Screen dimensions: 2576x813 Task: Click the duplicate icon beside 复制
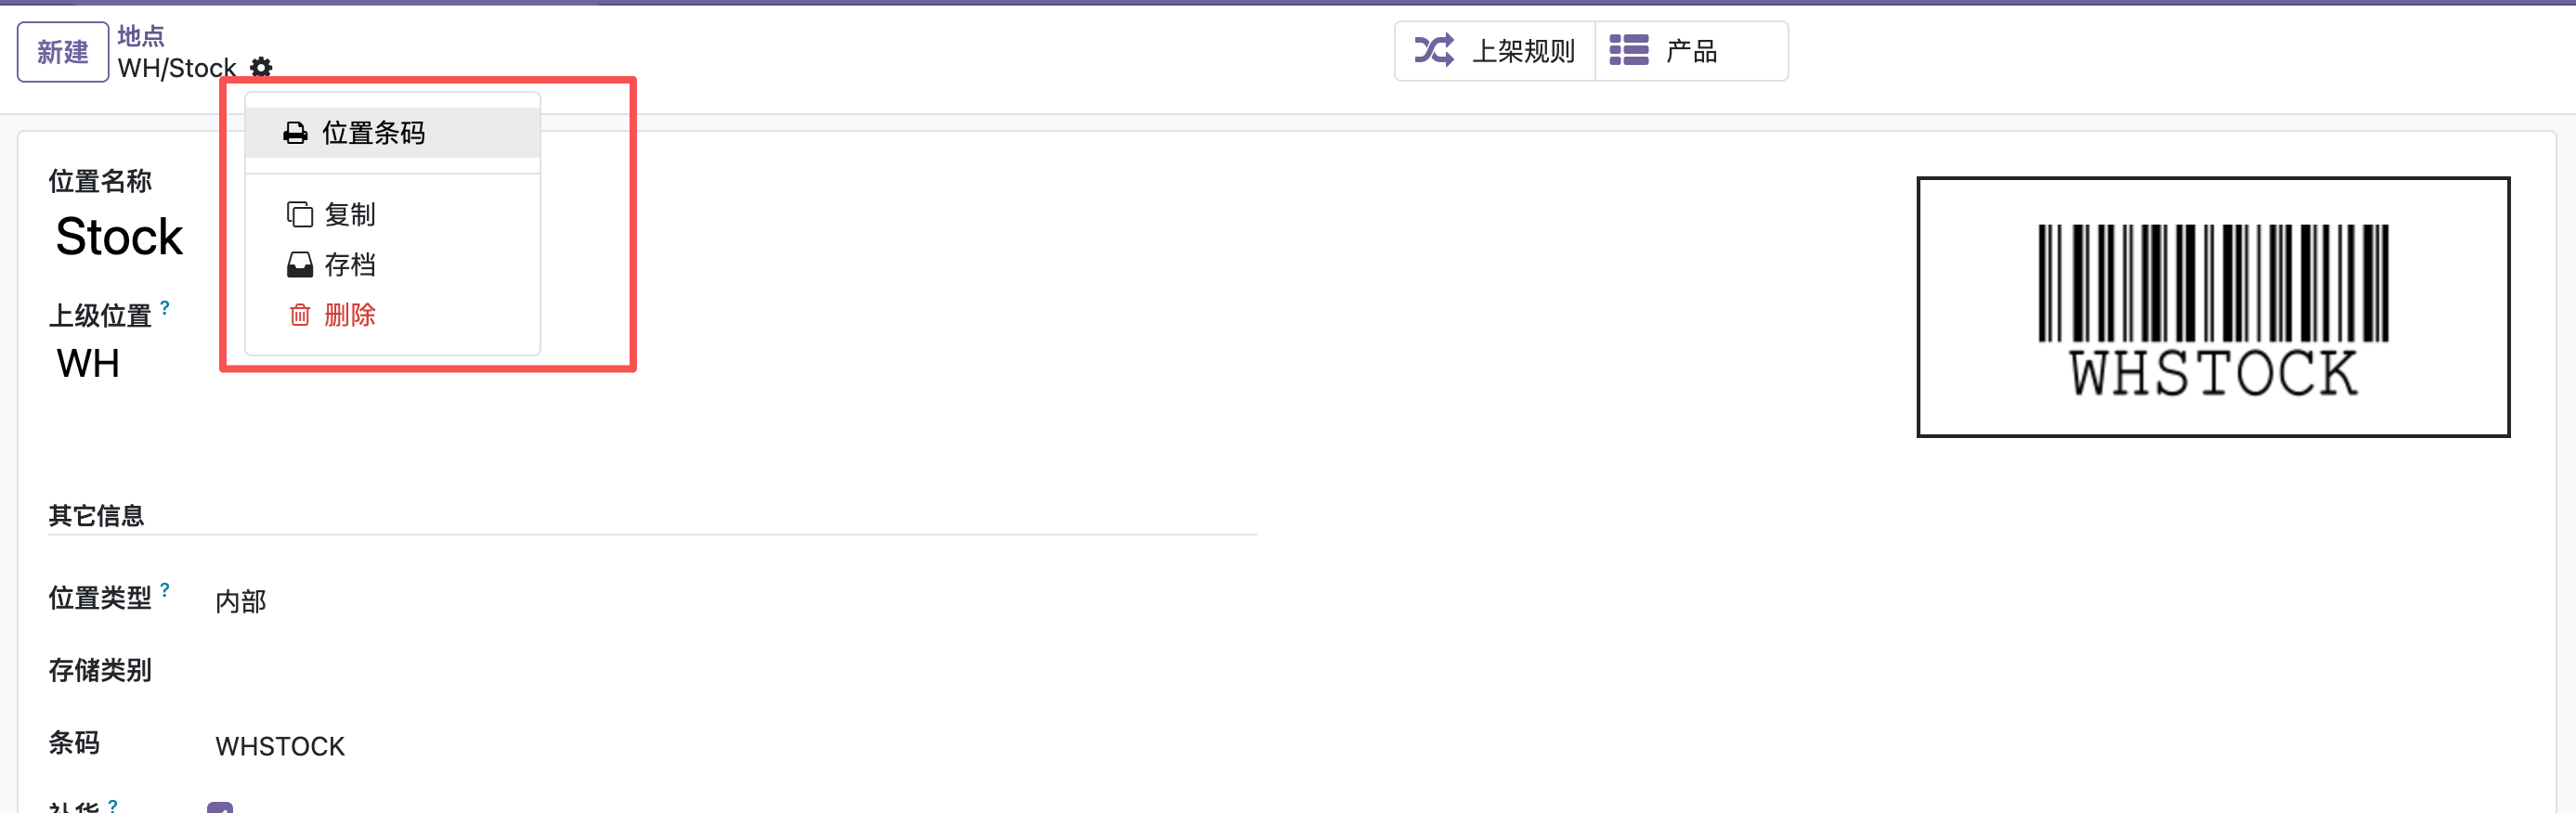tap(300, 214)
